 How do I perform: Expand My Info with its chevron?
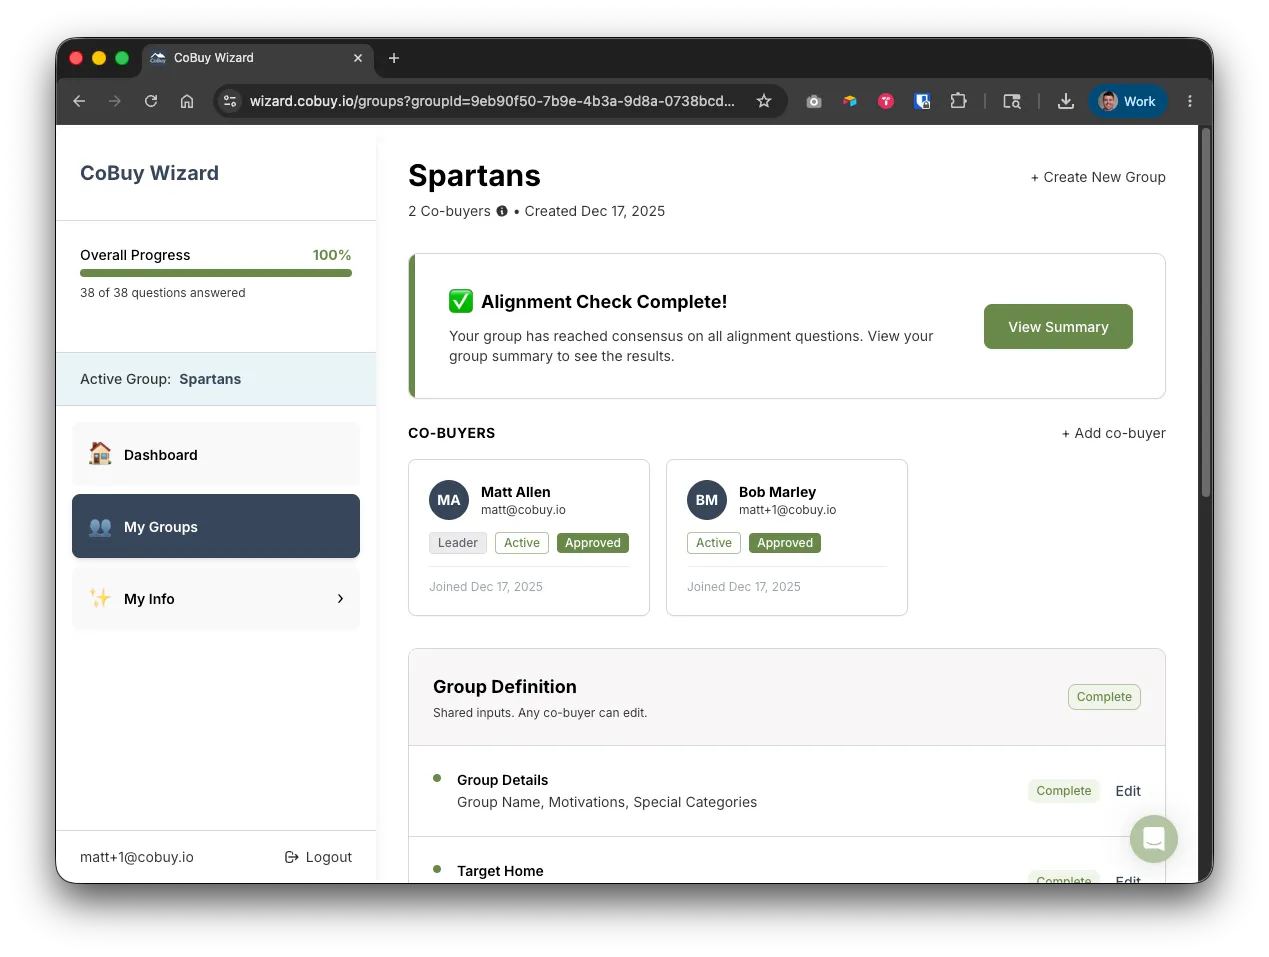tap(340, 598)
